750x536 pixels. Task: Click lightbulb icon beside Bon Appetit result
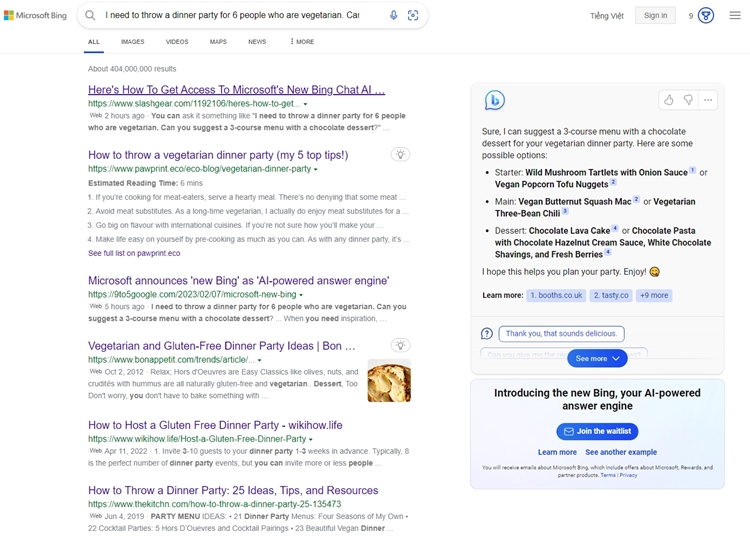point(401,345)
